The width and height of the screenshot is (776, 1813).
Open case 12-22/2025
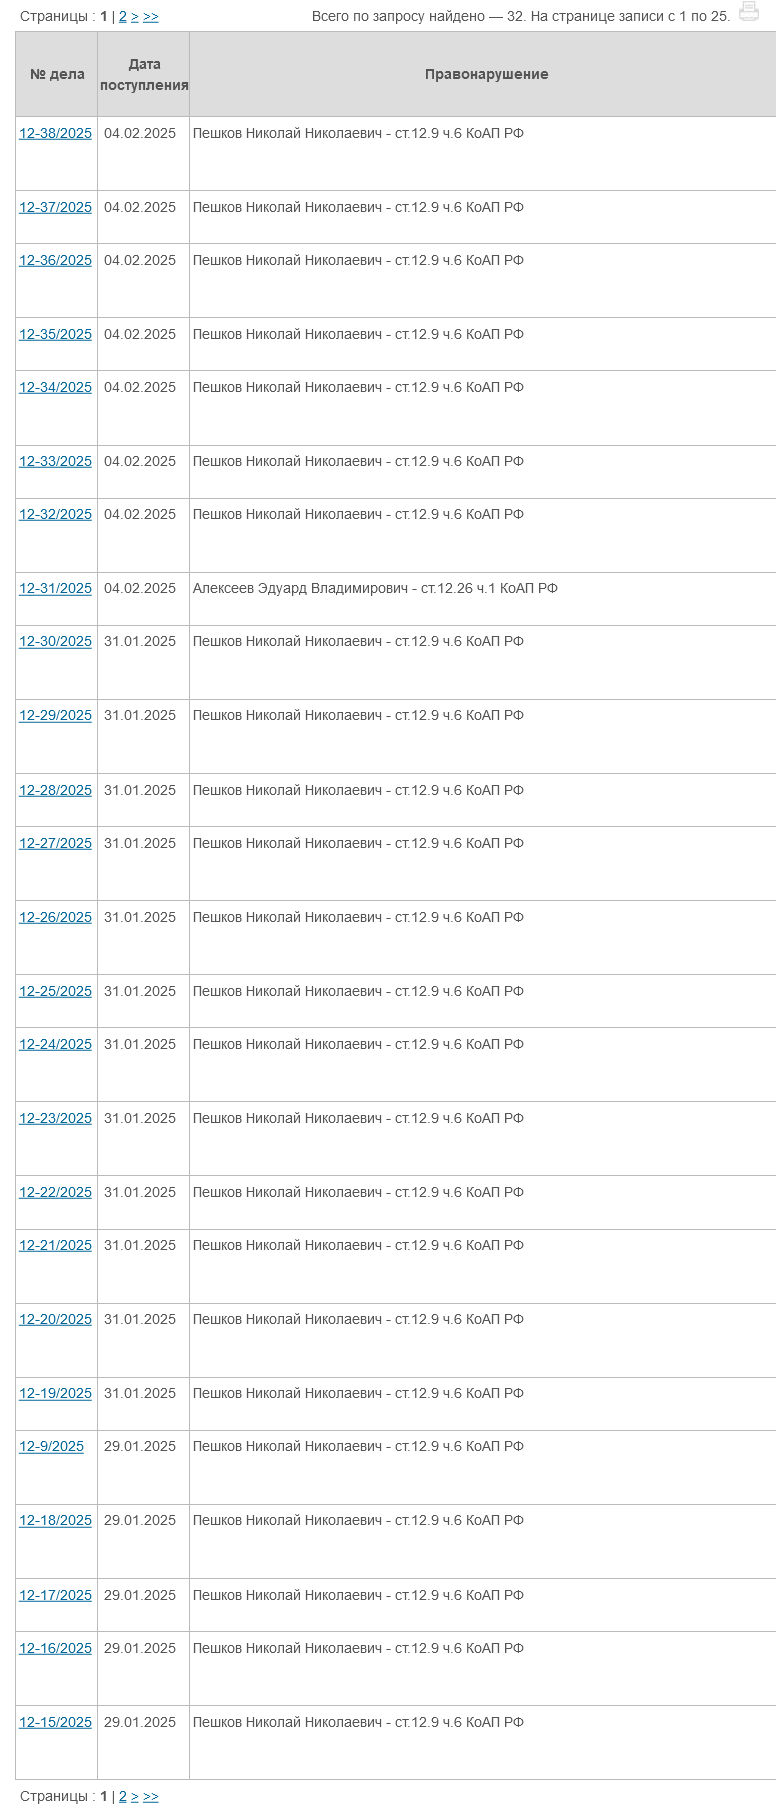point(55,1192)
